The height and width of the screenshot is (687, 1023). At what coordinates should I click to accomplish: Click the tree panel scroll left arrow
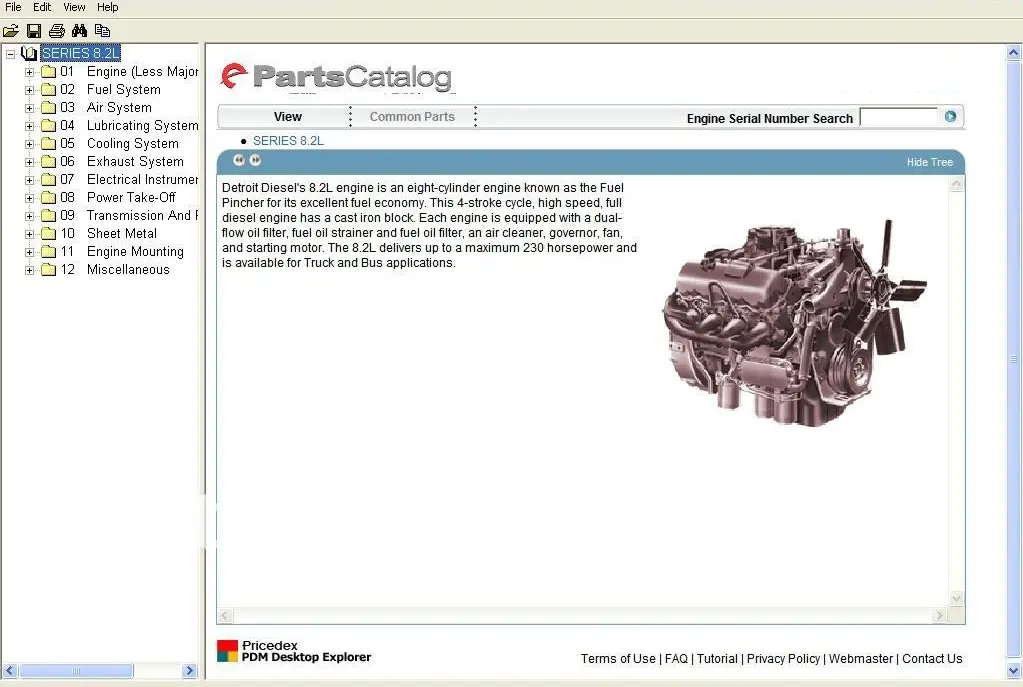(9, 671)
